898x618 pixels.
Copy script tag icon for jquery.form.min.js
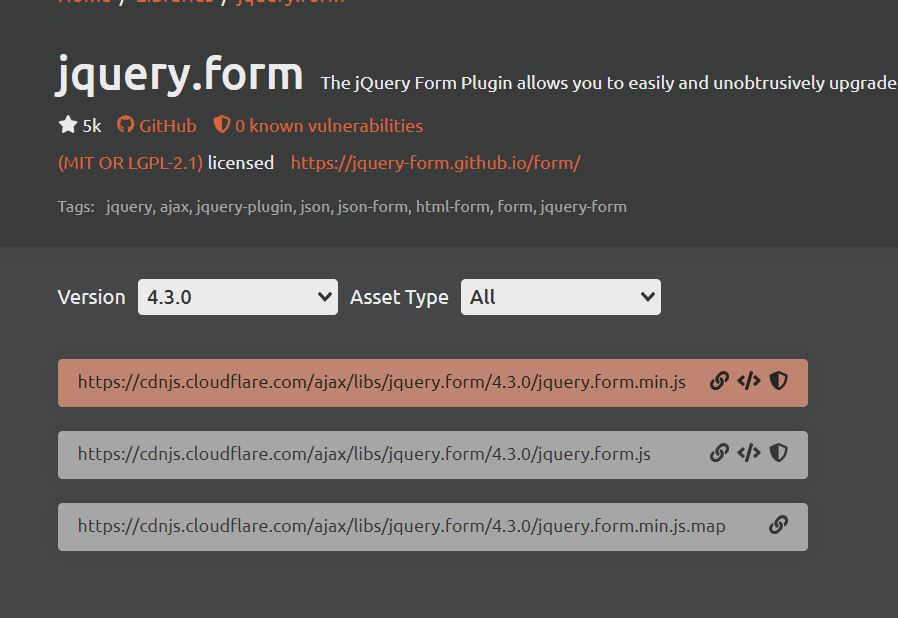tap(749, 381)
